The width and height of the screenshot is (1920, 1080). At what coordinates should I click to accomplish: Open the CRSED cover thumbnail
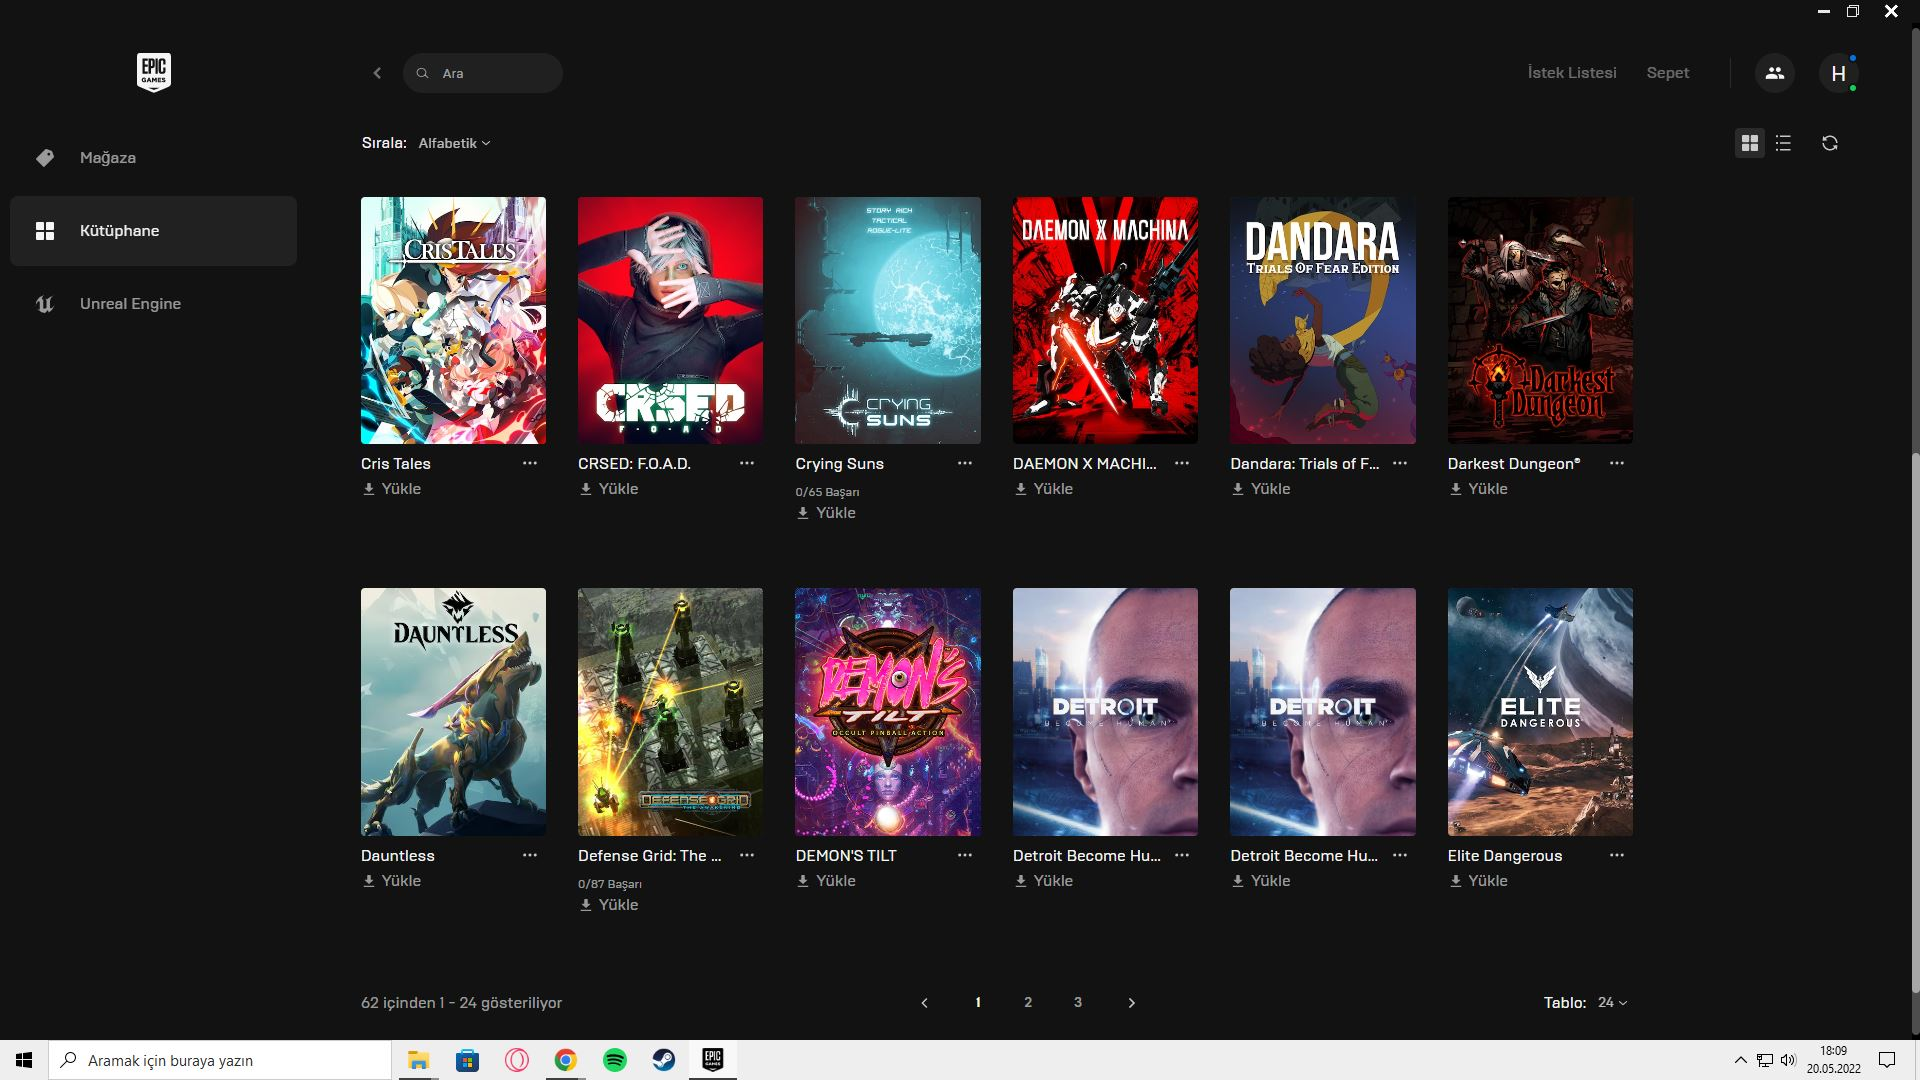click(670, 320)
